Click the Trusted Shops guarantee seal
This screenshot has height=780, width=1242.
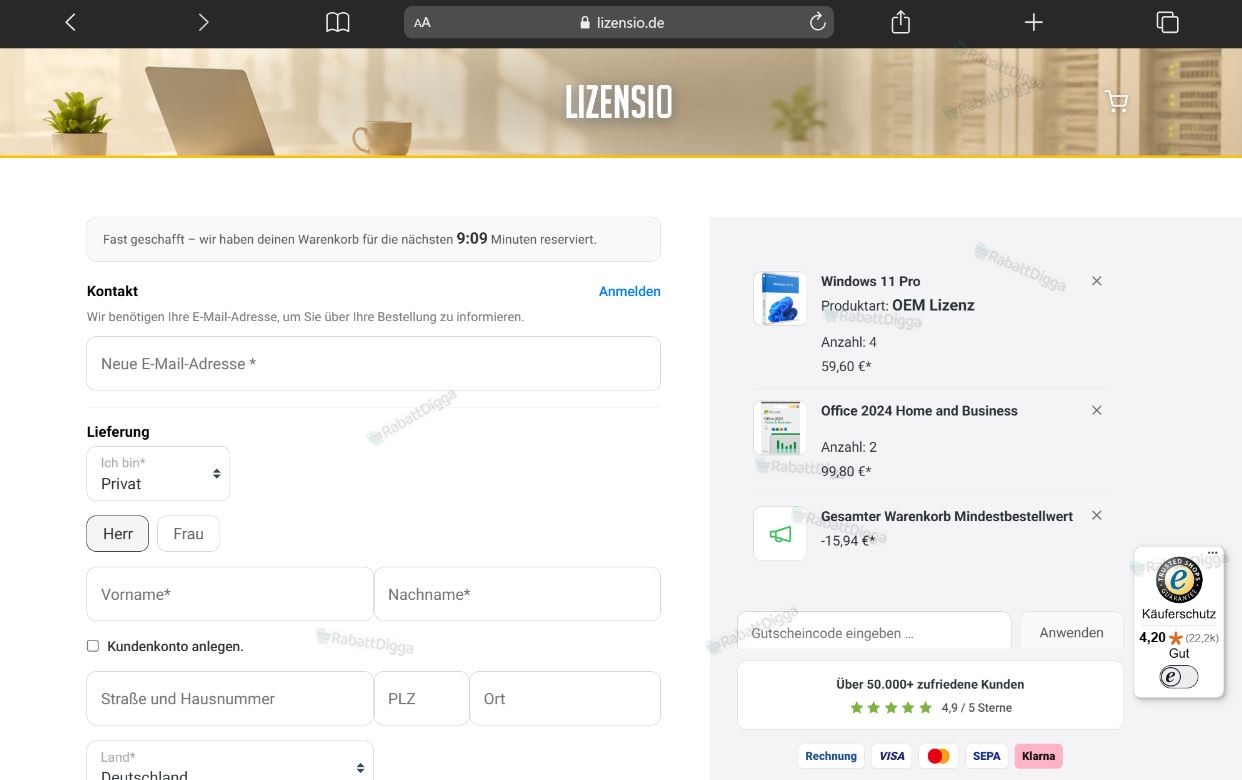(x=1179, y=580)
